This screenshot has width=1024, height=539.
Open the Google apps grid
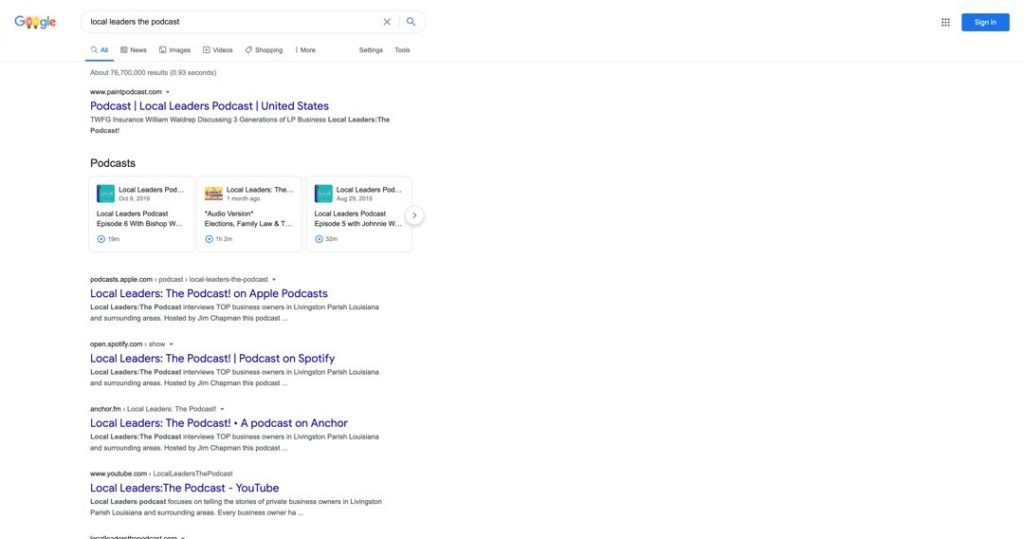click(x=945, y=22)
